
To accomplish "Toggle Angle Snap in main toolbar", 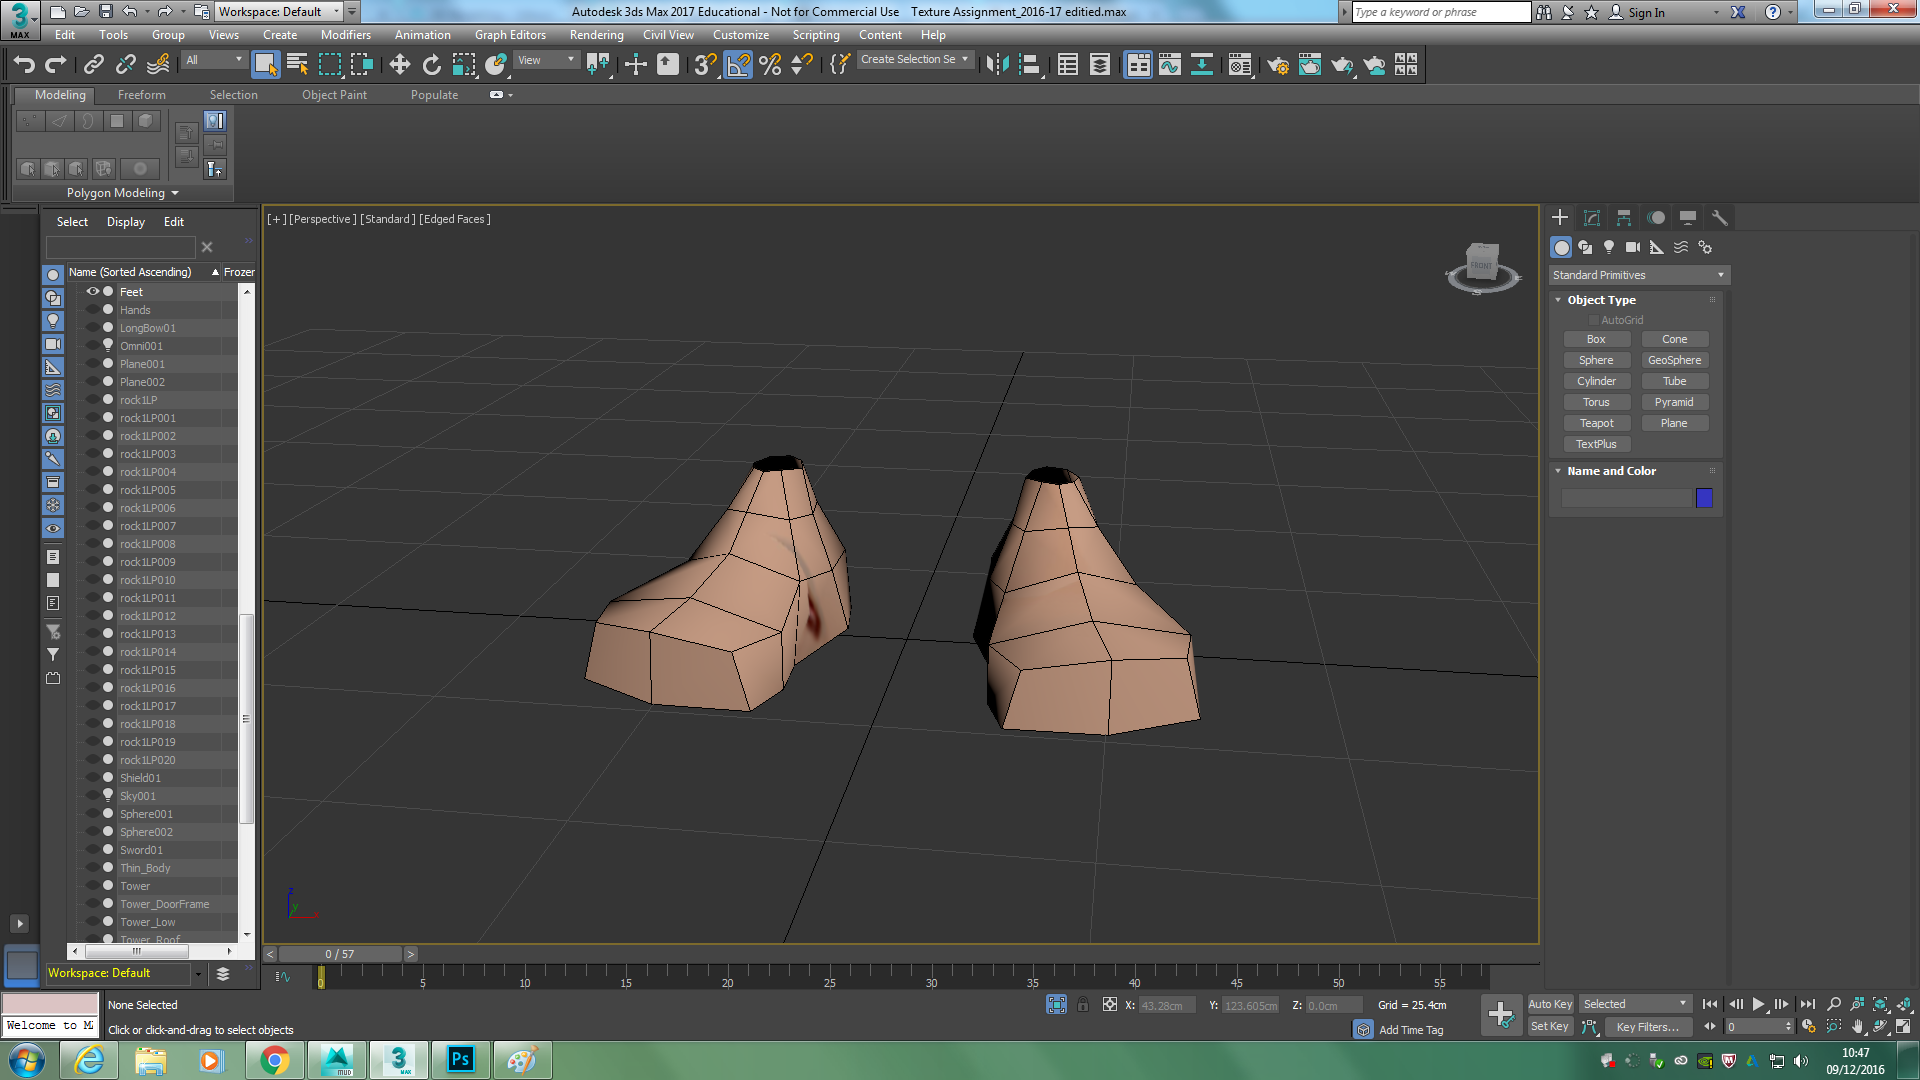I will [737, 65].
